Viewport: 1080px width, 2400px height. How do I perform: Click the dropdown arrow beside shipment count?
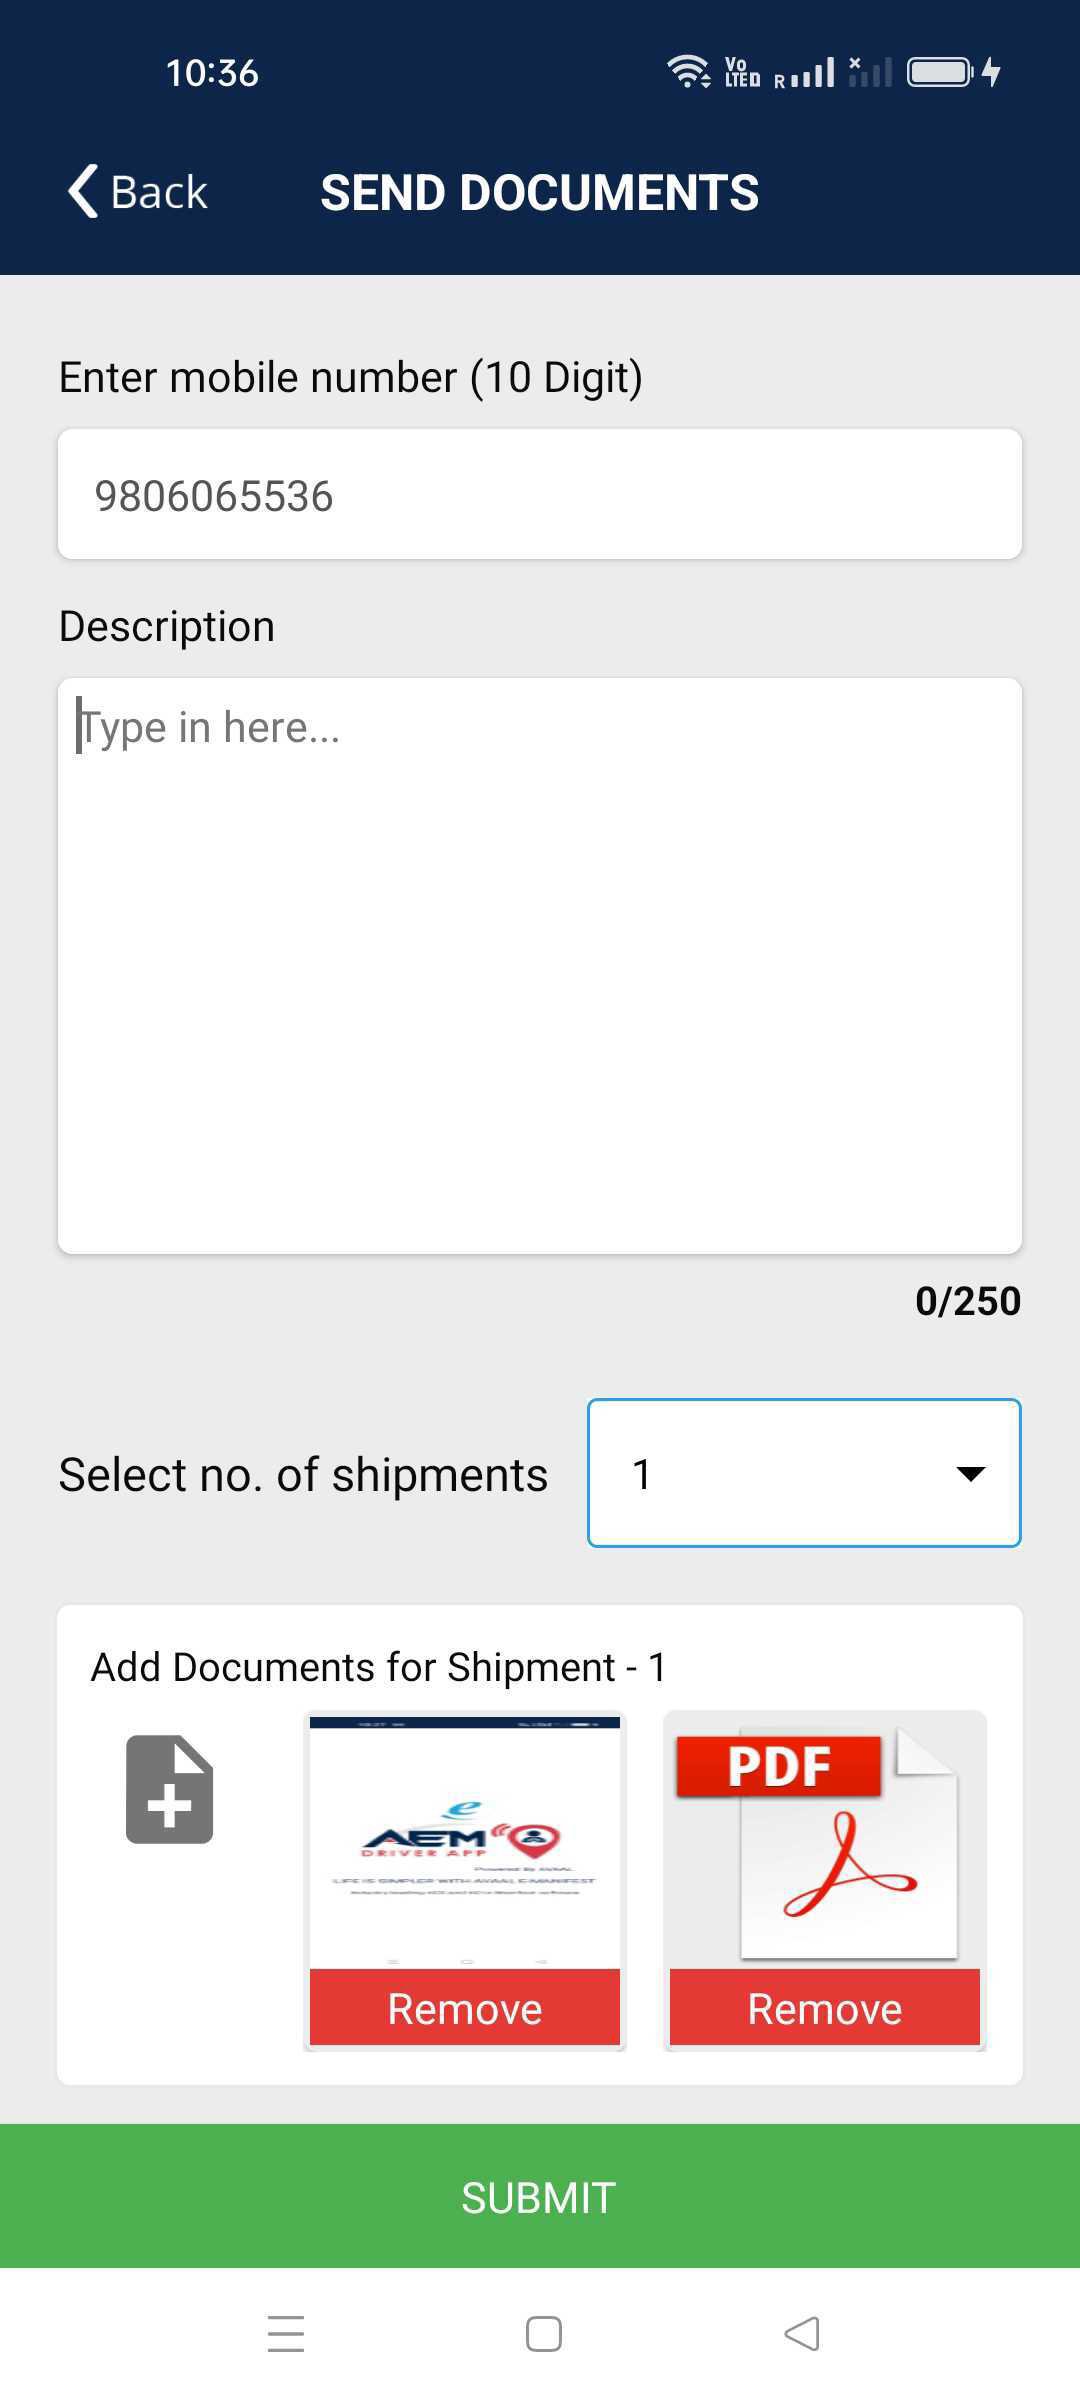tap(970, 1474)
